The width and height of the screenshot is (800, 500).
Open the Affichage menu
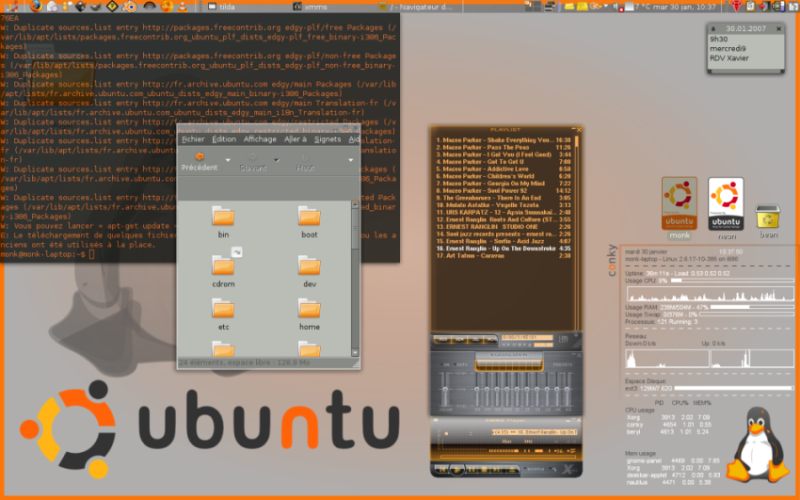260,139
